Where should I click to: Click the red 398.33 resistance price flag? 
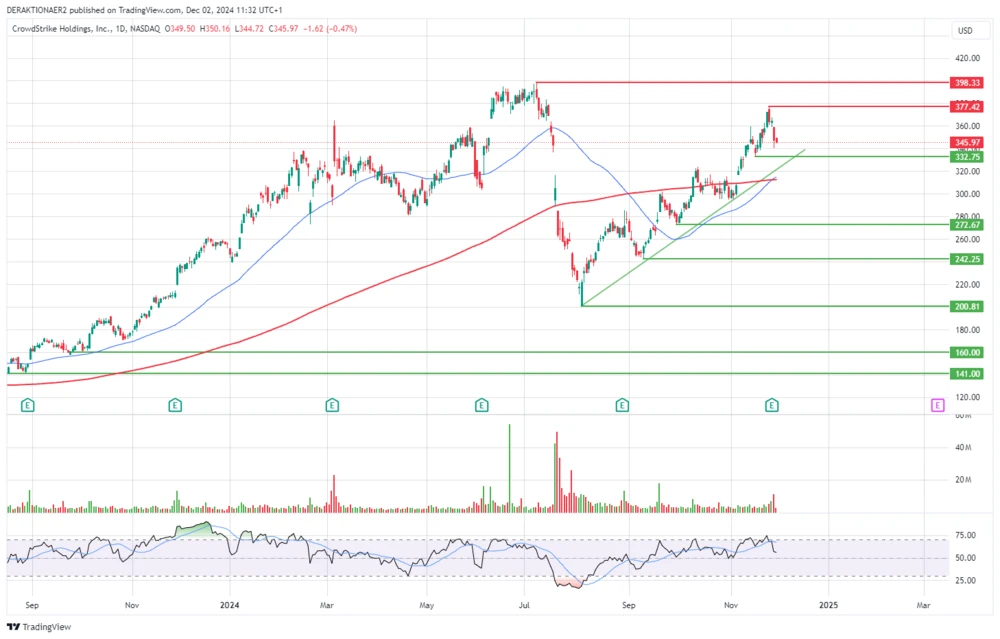click(967, 83)
